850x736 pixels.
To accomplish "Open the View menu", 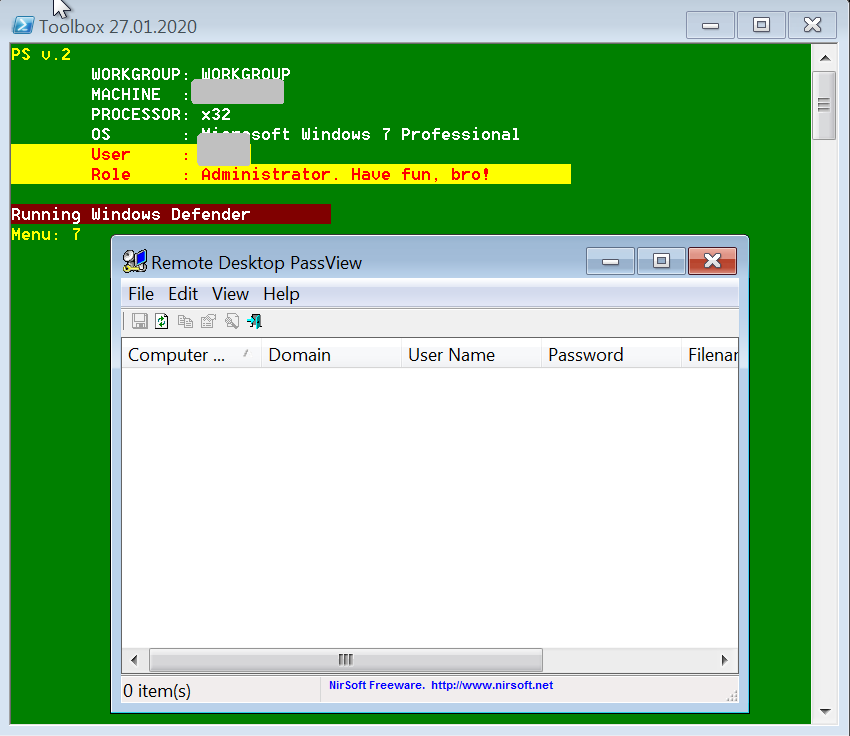I will (230, 294).
